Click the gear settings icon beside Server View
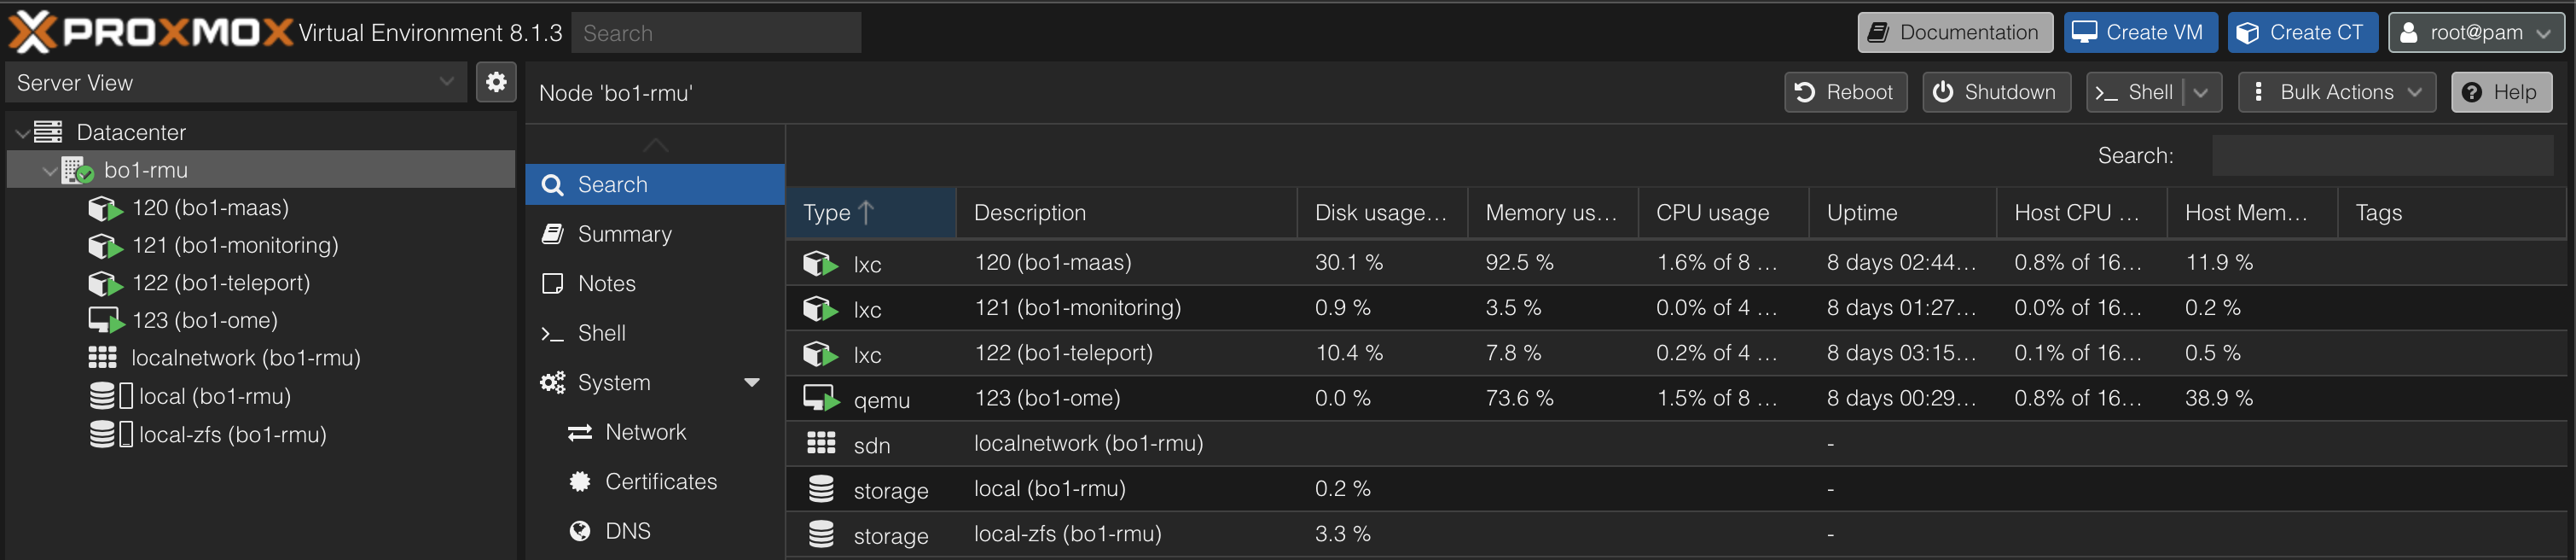This screenshot has width=2576, height=560. pos(495,82)
